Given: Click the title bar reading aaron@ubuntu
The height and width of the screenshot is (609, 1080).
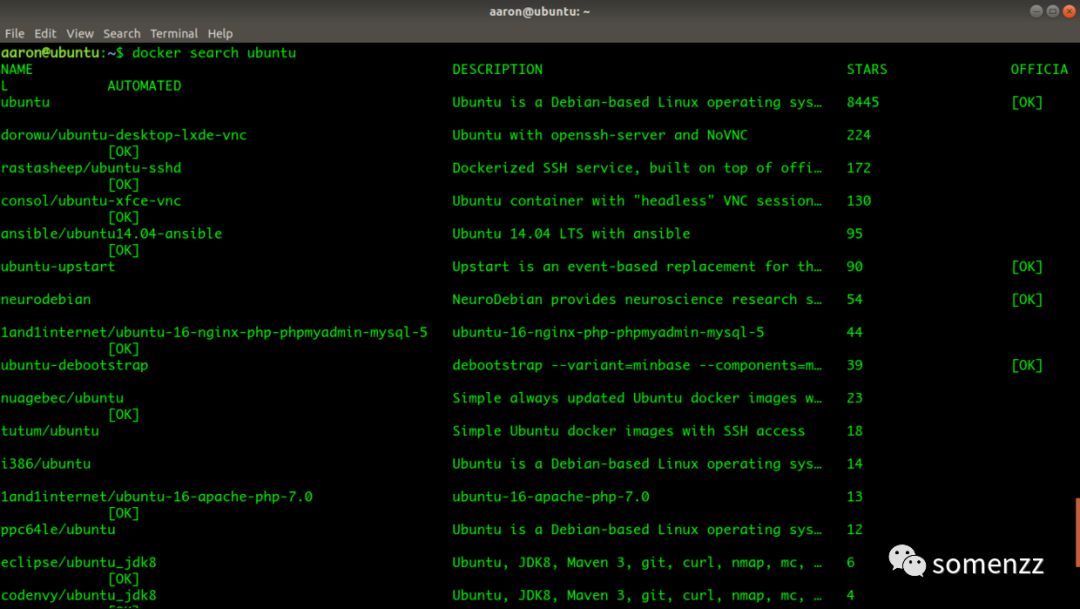Looking at the screenshot, I should click(538, 11).
